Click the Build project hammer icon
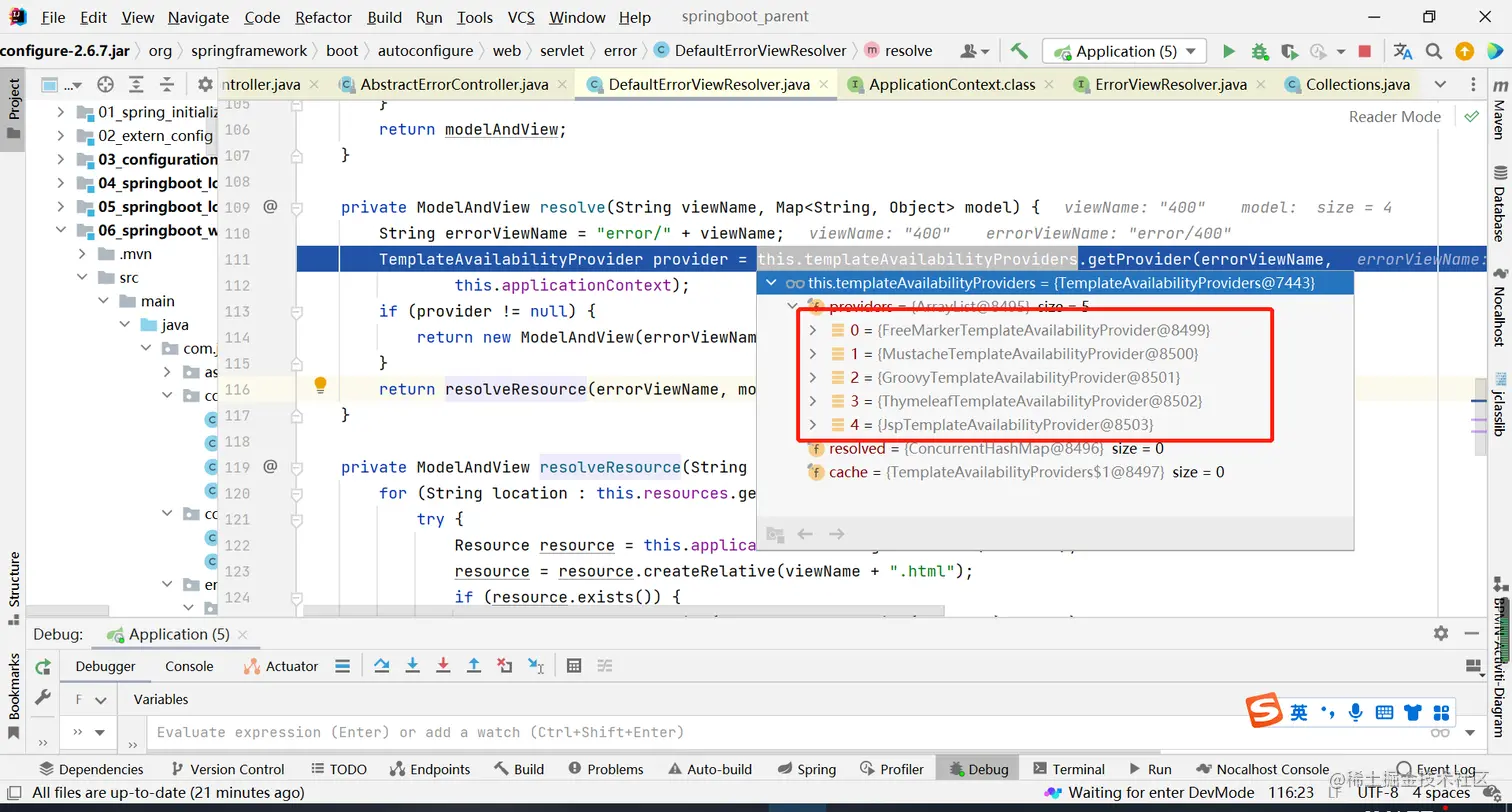Viewport: 1512px width, 812px height. click(x=1019, y=51)
